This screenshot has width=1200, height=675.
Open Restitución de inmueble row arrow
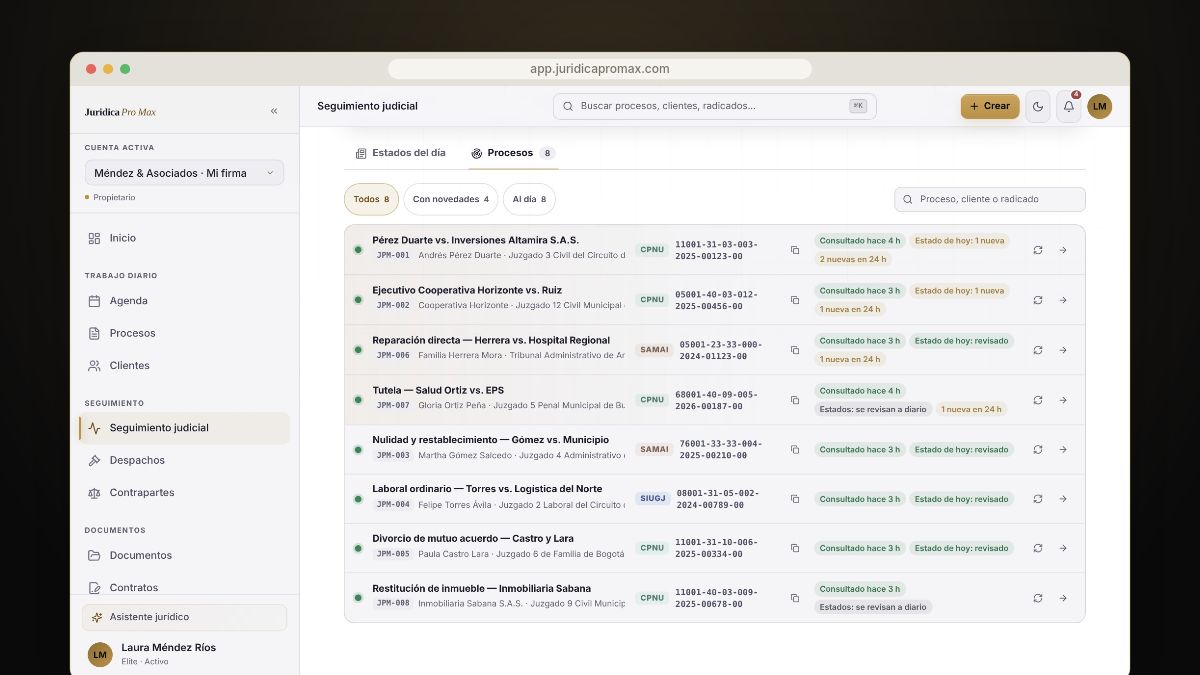pyautogui.click(x=1063, y=598)
